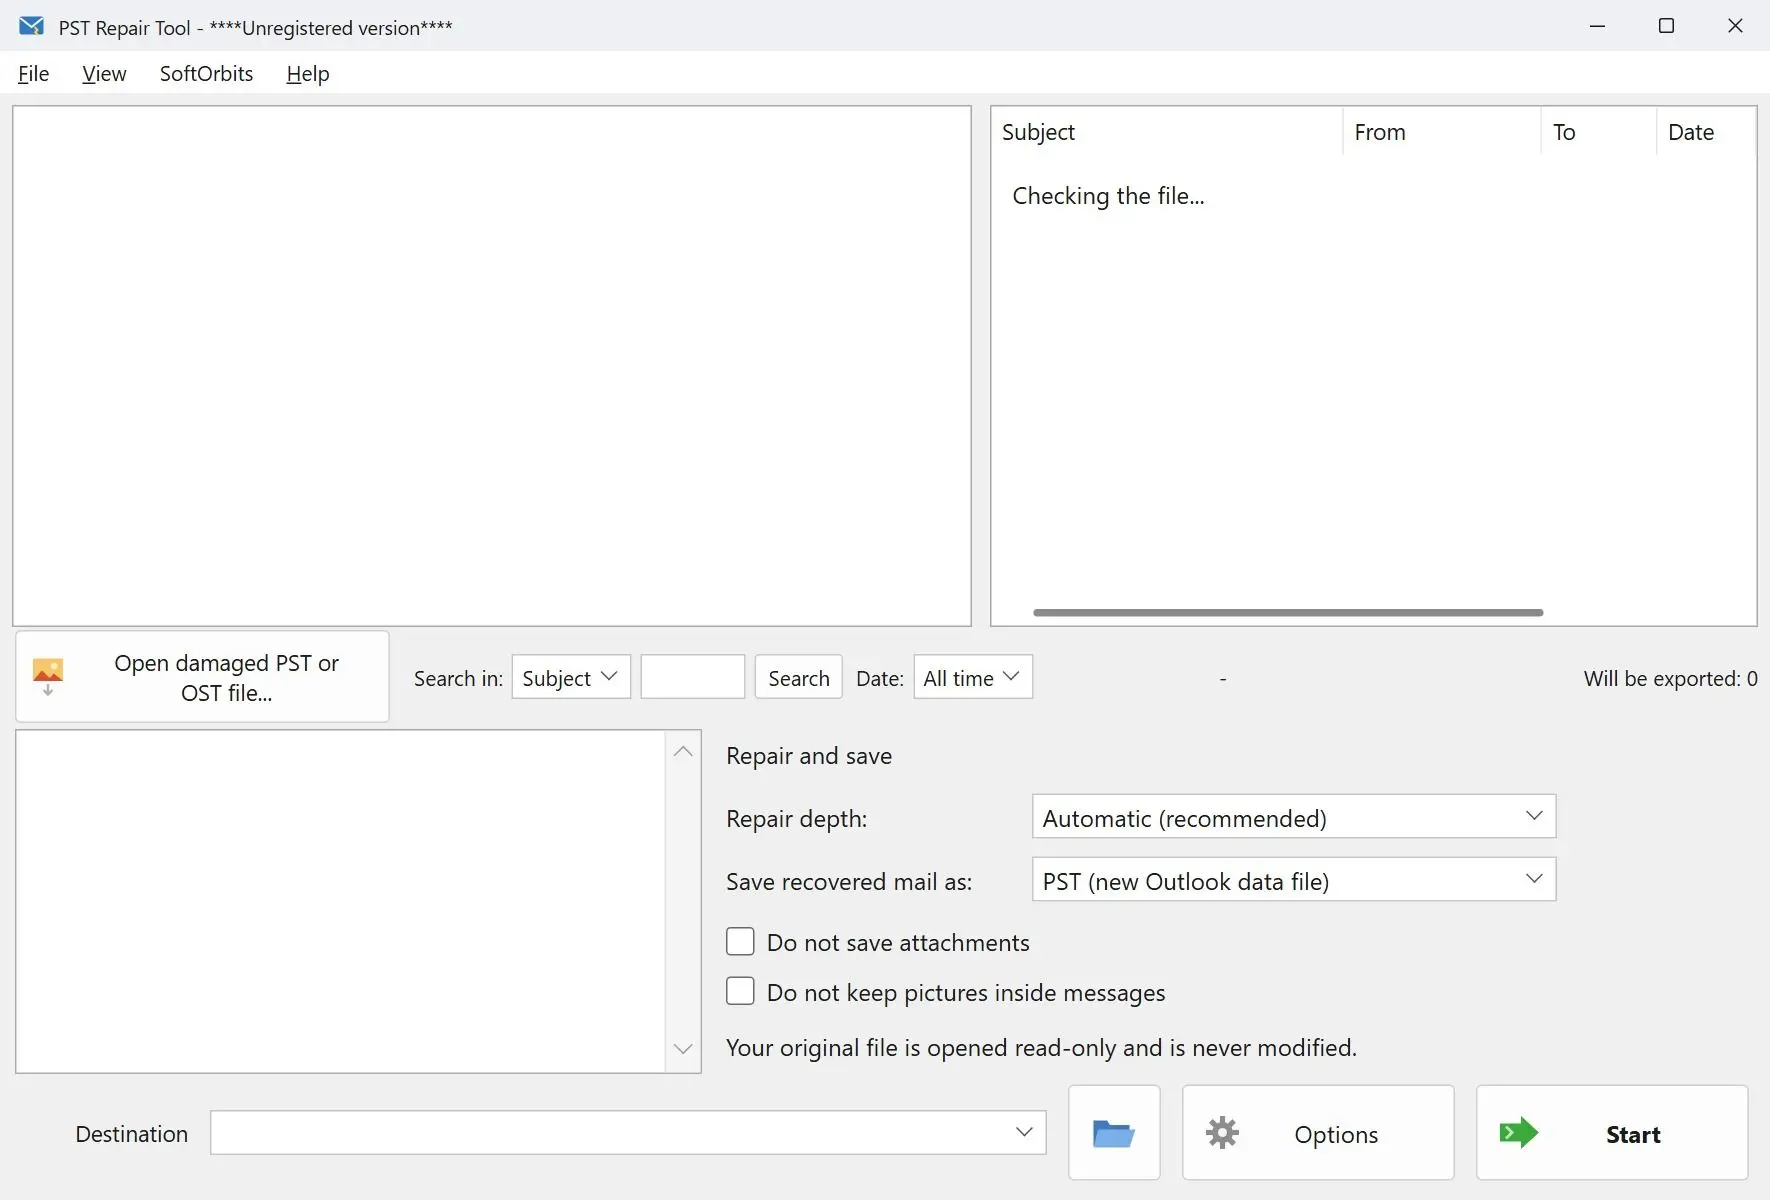Click Open damaged PST or OST file button
This screenshot has height=1200, width=1770.
202,677
